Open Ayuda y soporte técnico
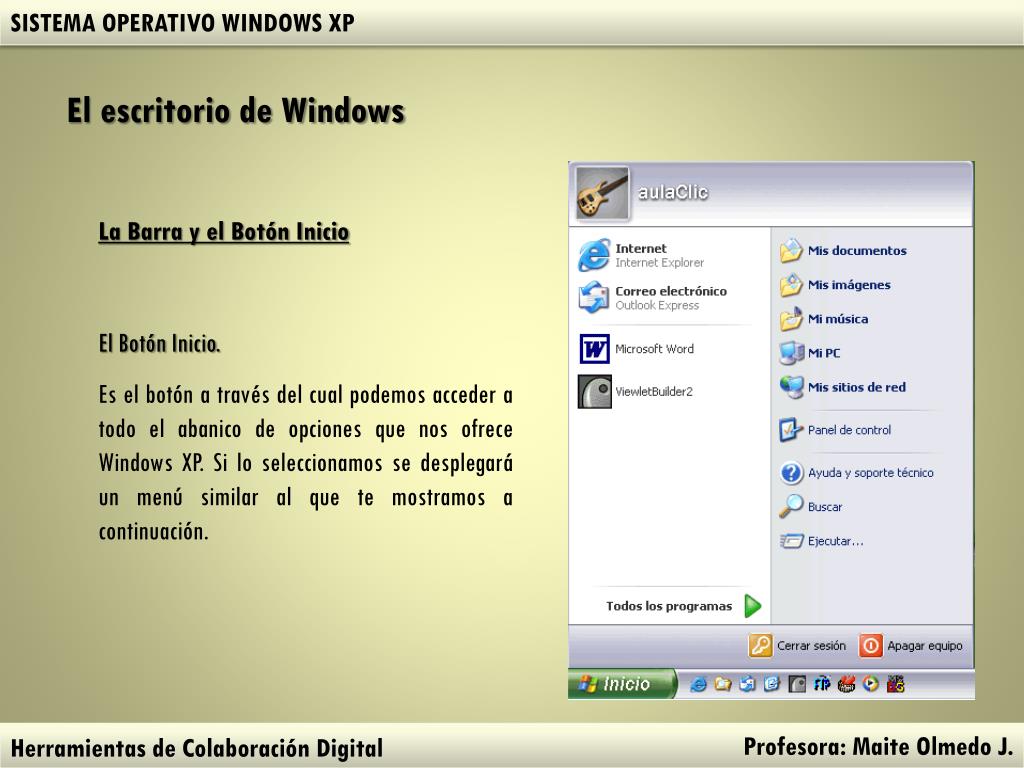Screen dimensions: 1024x768 857,473
